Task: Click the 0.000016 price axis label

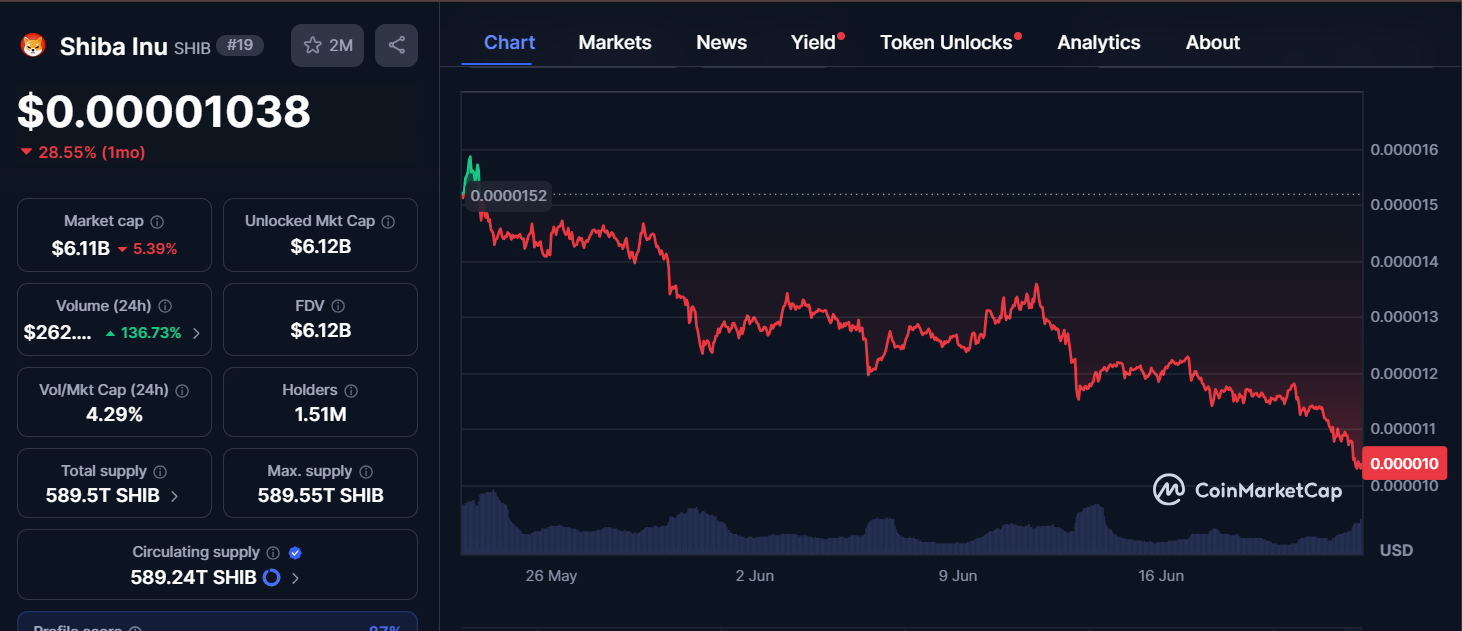Action: point(1404,150)
